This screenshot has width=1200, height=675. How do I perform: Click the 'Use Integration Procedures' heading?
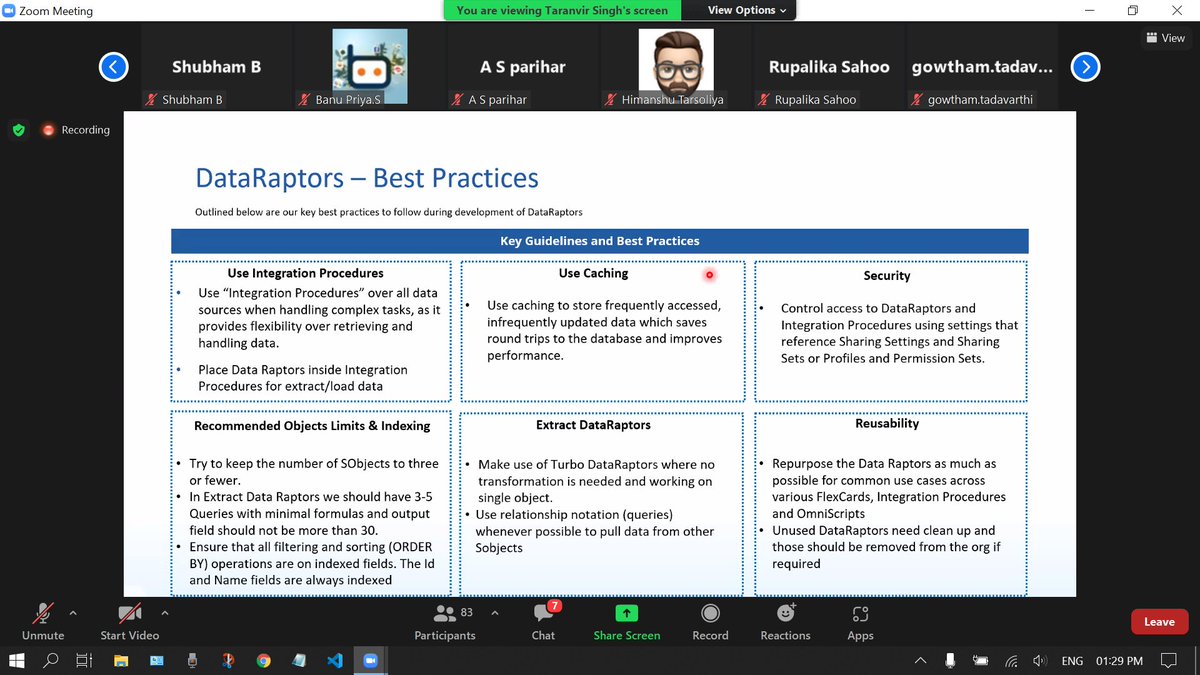[x=305, y=273]
